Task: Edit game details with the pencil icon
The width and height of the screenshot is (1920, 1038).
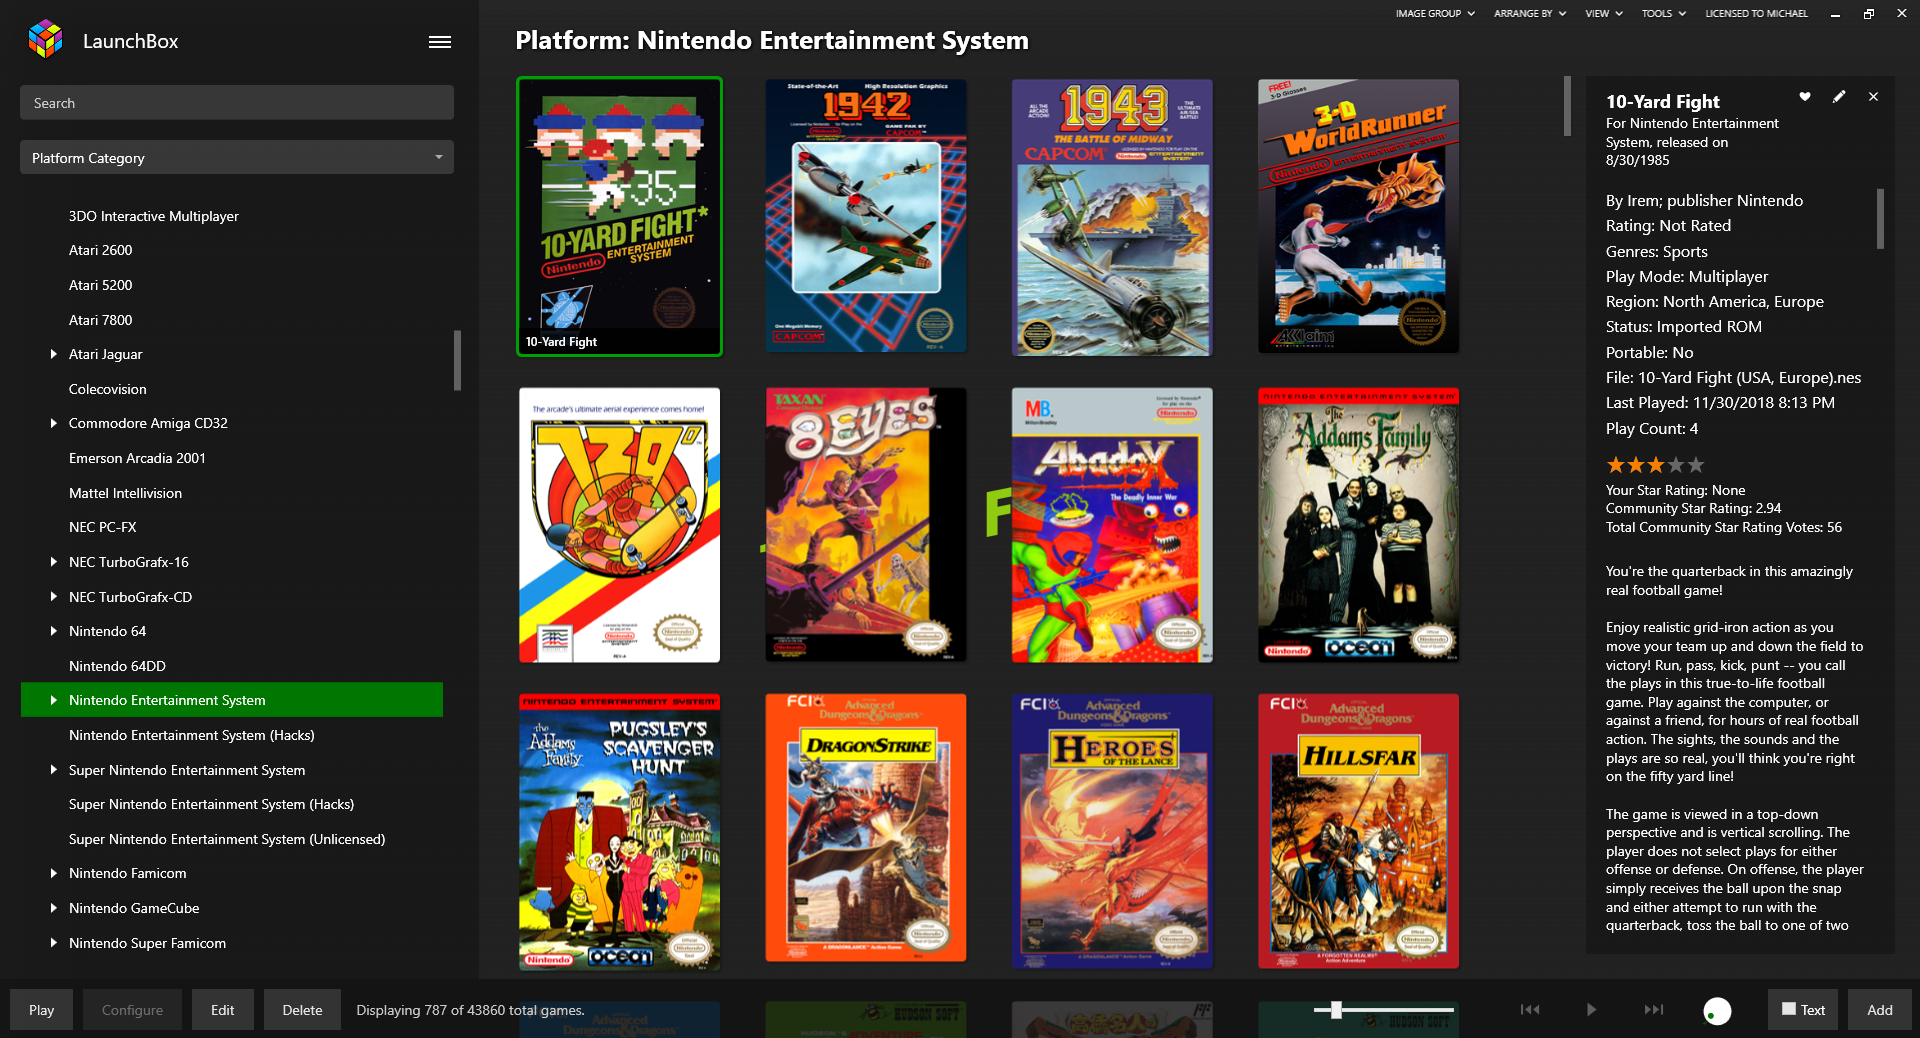Action: click(1839, 97)
